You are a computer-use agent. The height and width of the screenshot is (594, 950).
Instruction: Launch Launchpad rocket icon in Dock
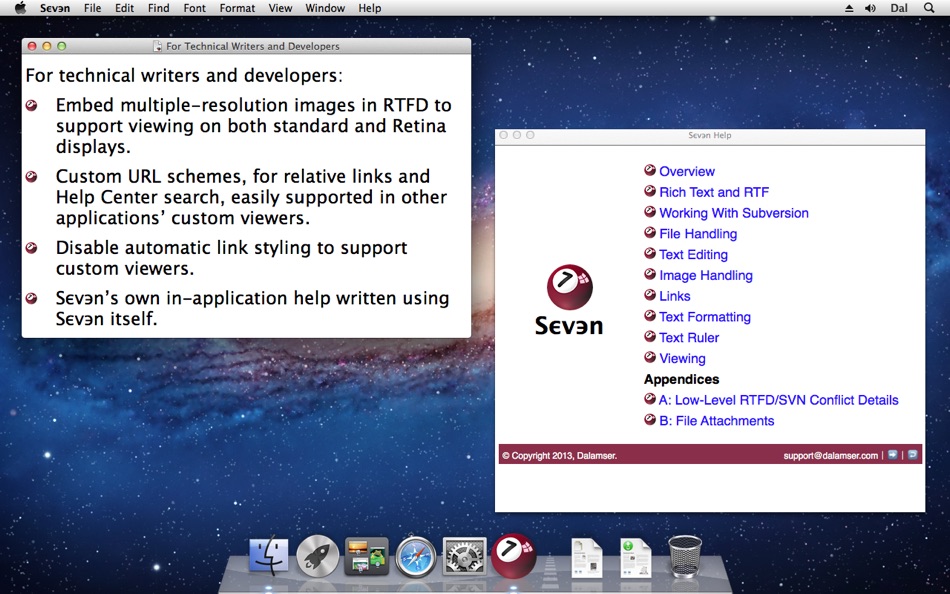(x=317, y=555)
